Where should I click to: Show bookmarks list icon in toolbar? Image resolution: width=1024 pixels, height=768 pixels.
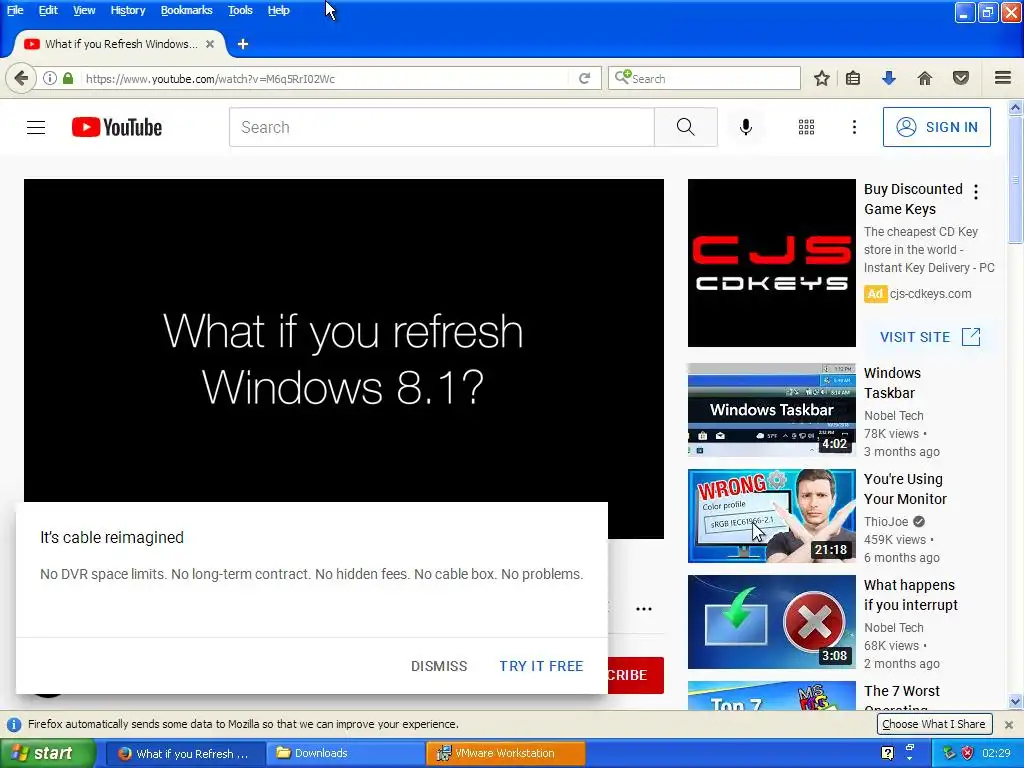pos(853,78)
